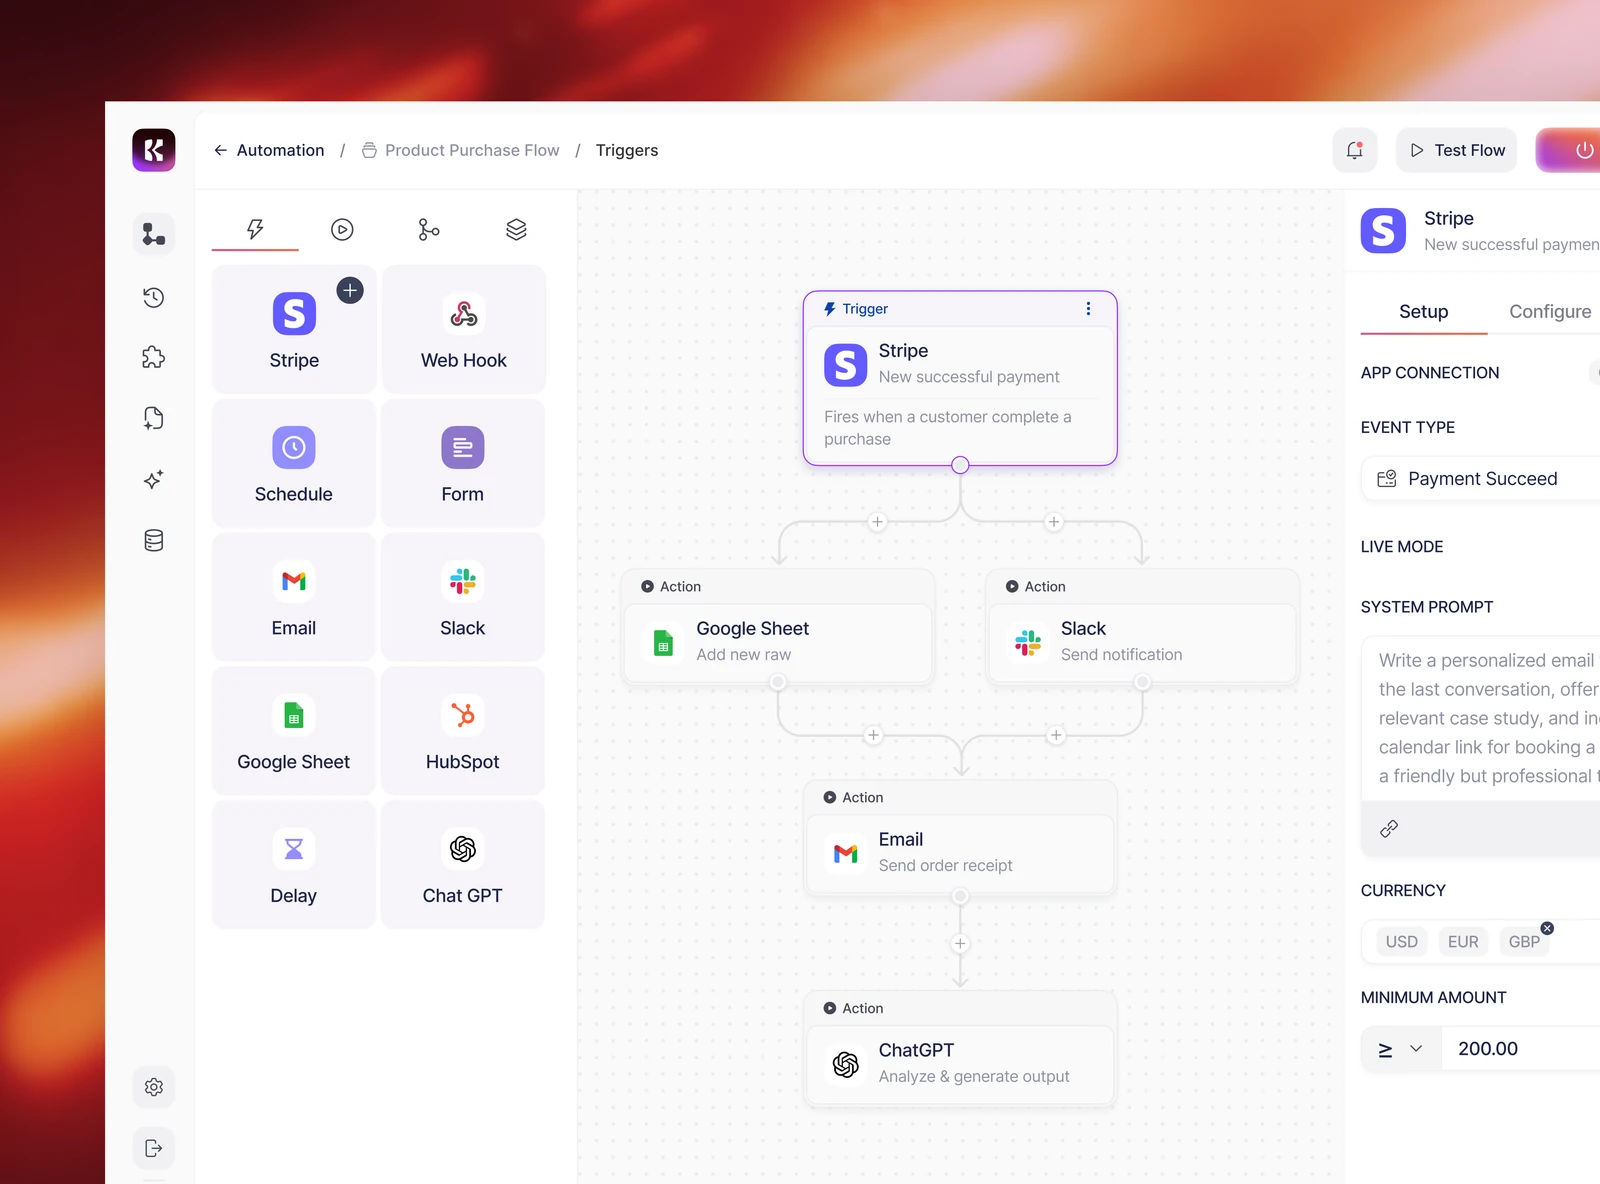Switch to the actions play tab
The width and height of the screenshot is (1600, 1184).
[342, 230]
